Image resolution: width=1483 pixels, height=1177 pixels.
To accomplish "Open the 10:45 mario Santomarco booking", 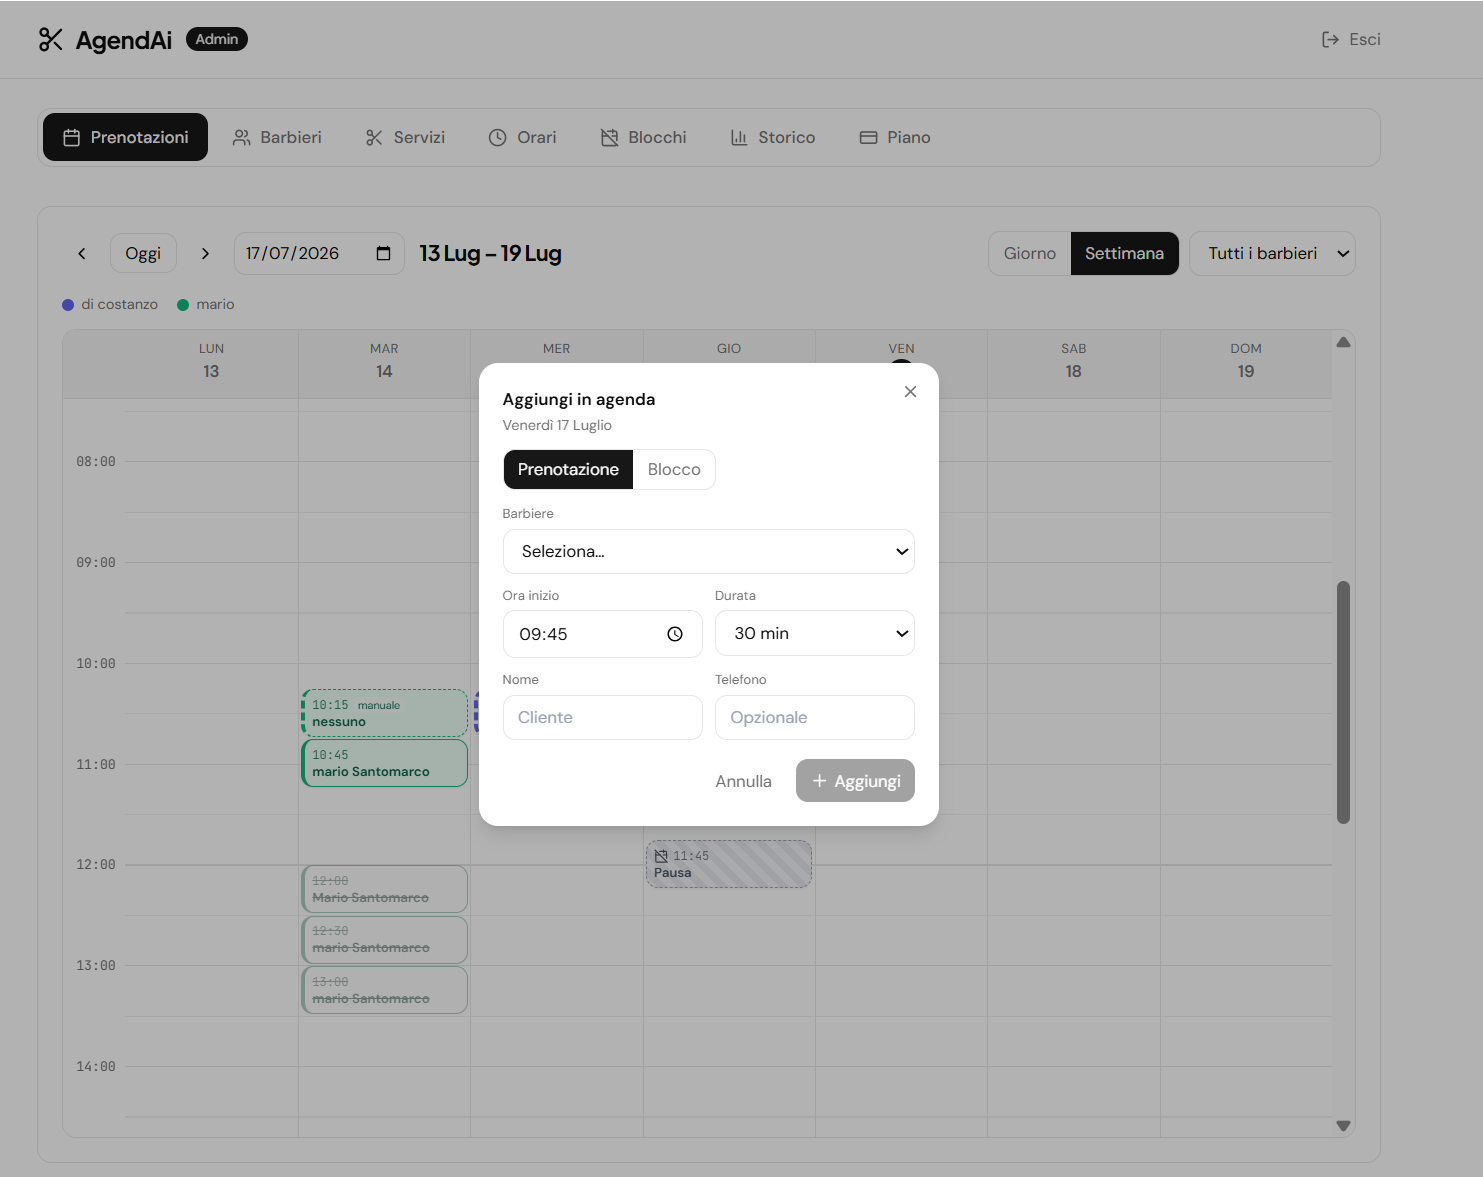I will pos(385,763).
